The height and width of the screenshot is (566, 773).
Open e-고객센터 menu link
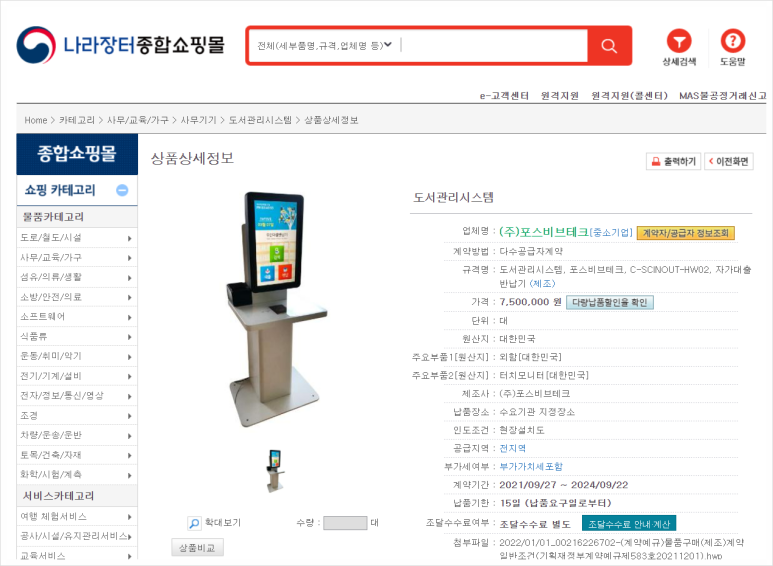pos(504,96)
